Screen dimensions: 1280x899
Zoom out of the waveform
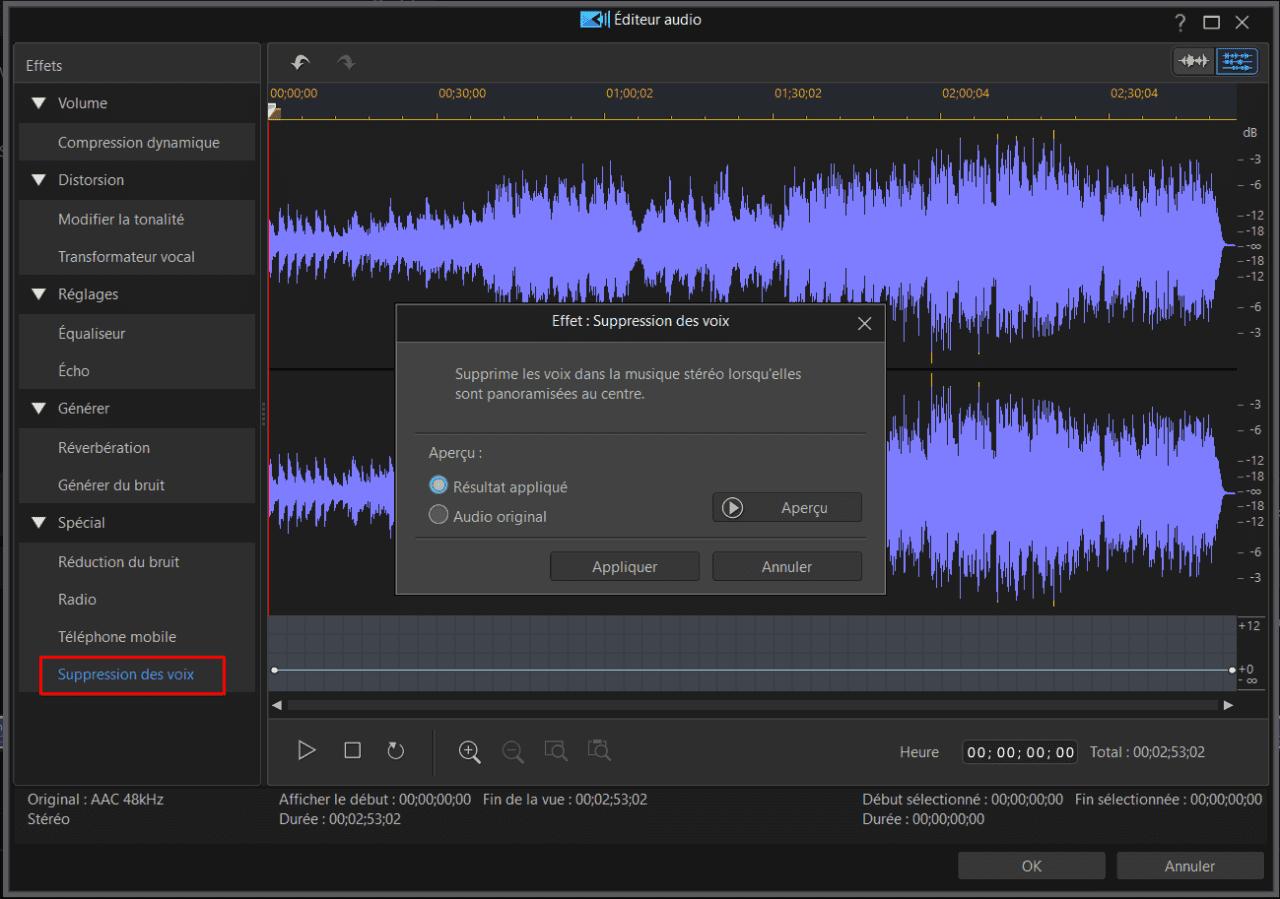click(x=512, y=751)
